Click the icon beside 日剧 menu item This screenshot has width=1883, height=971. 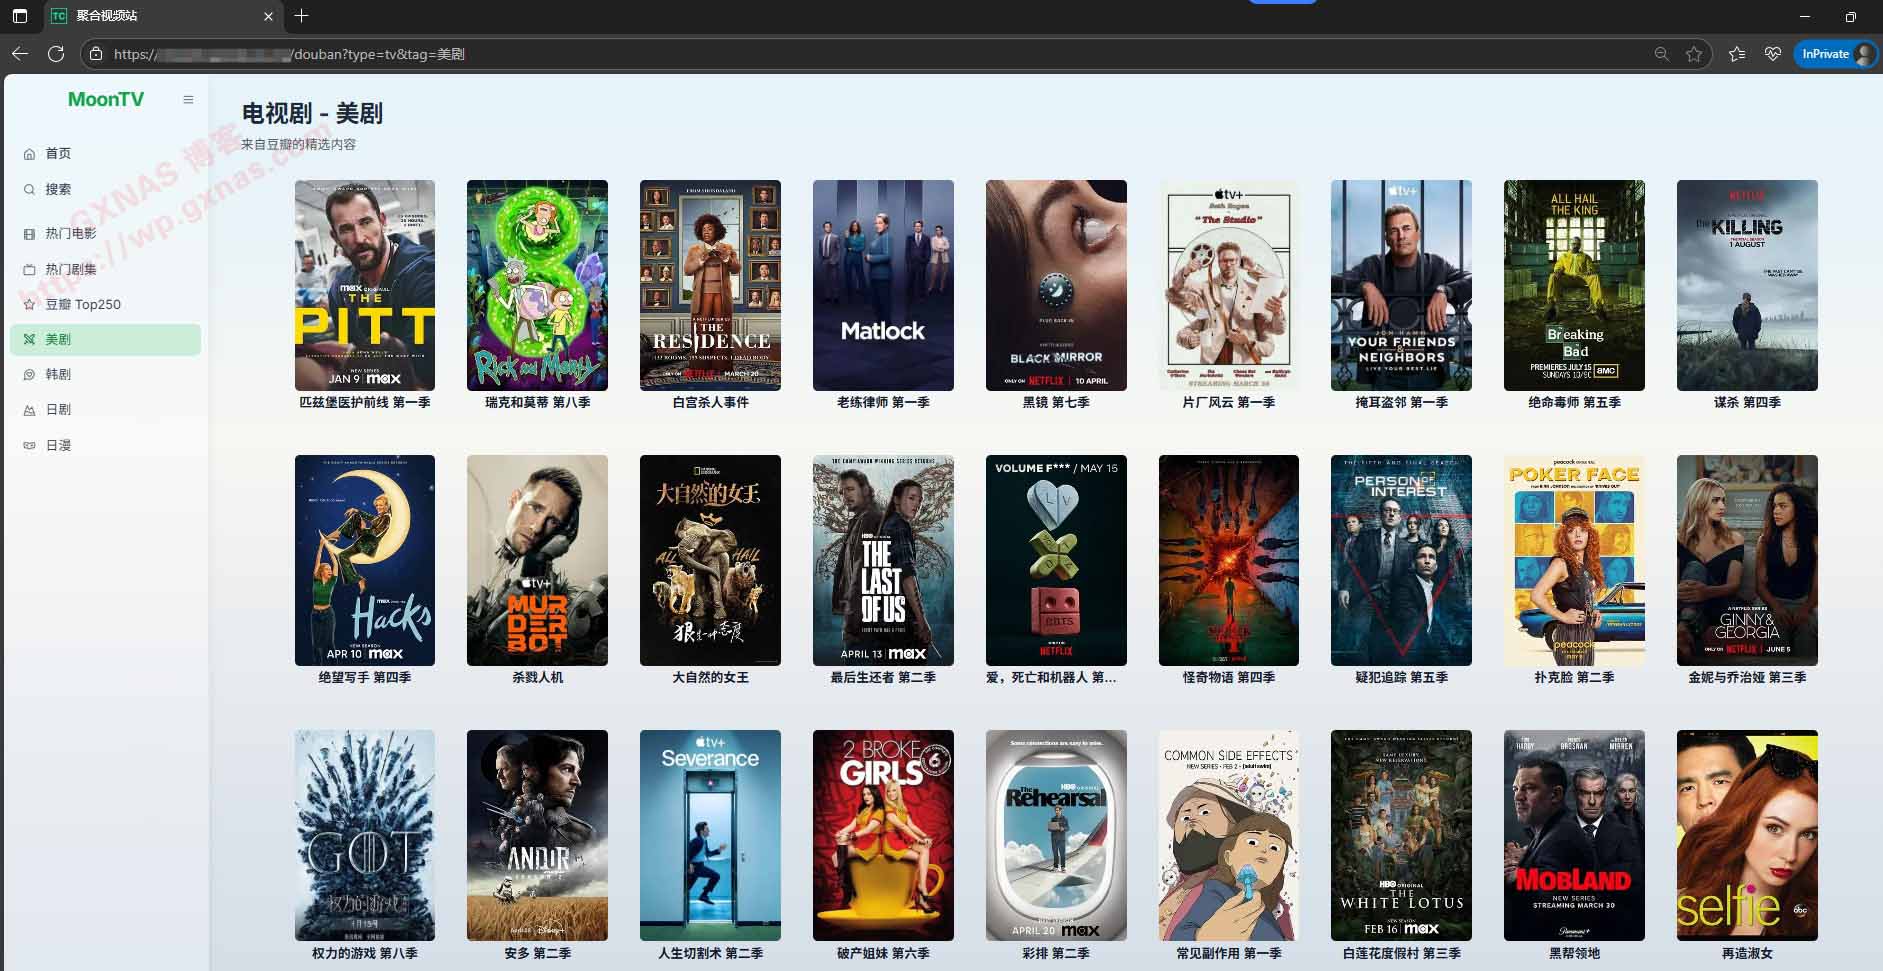point(29,410)
